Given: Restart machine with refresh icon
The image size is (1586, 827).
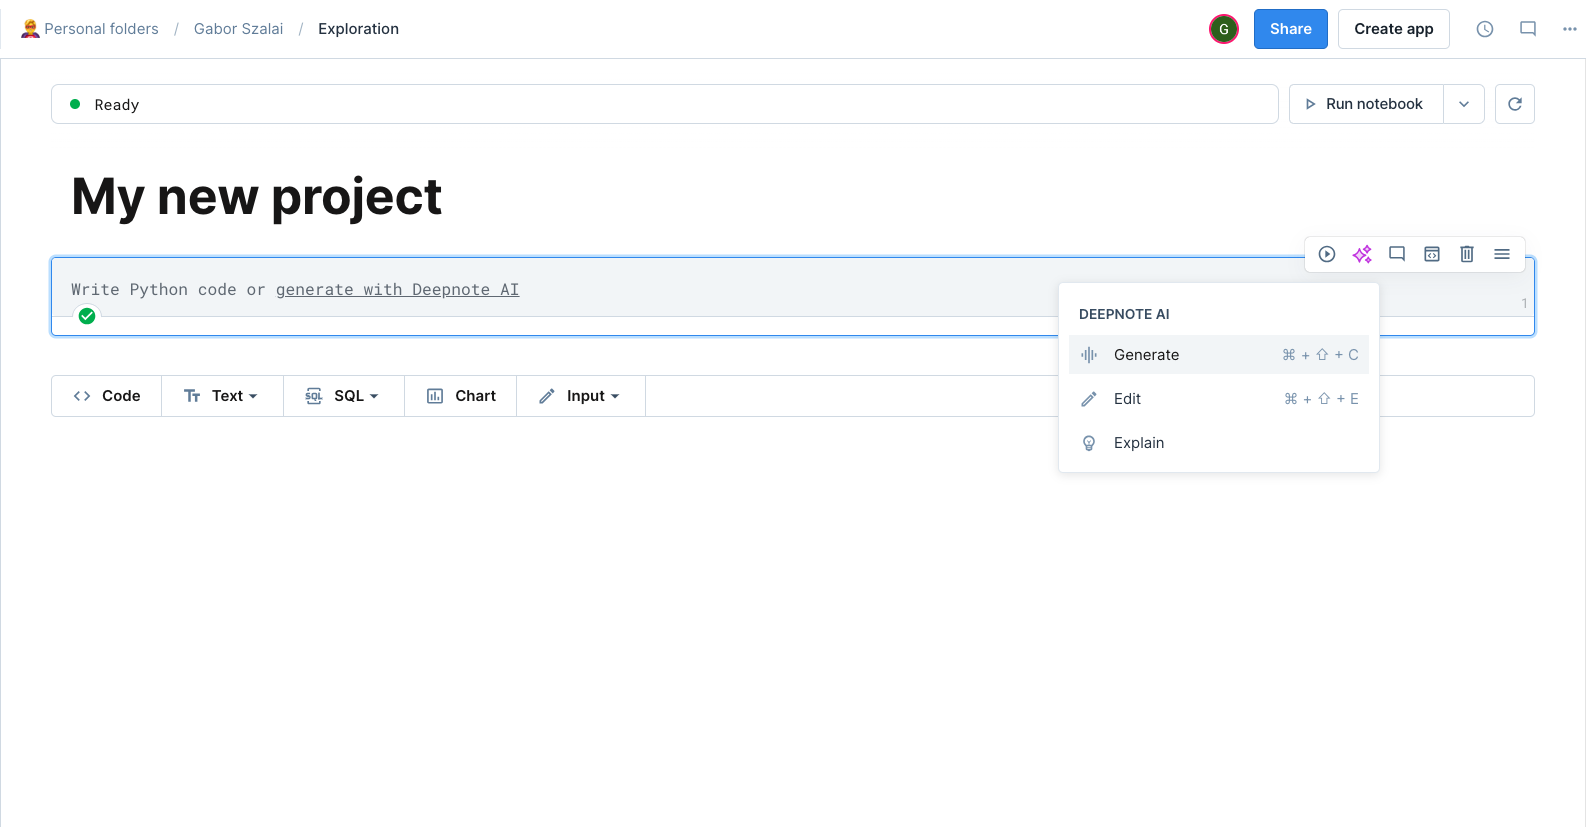Looking at the screenshot, I should pos(1515,104).
